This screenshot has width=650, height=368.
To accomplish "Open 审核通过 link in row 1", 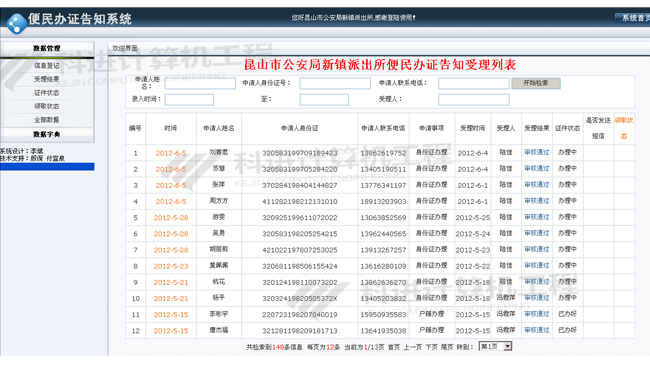I will pyautogui.click(x=536, y=153).
